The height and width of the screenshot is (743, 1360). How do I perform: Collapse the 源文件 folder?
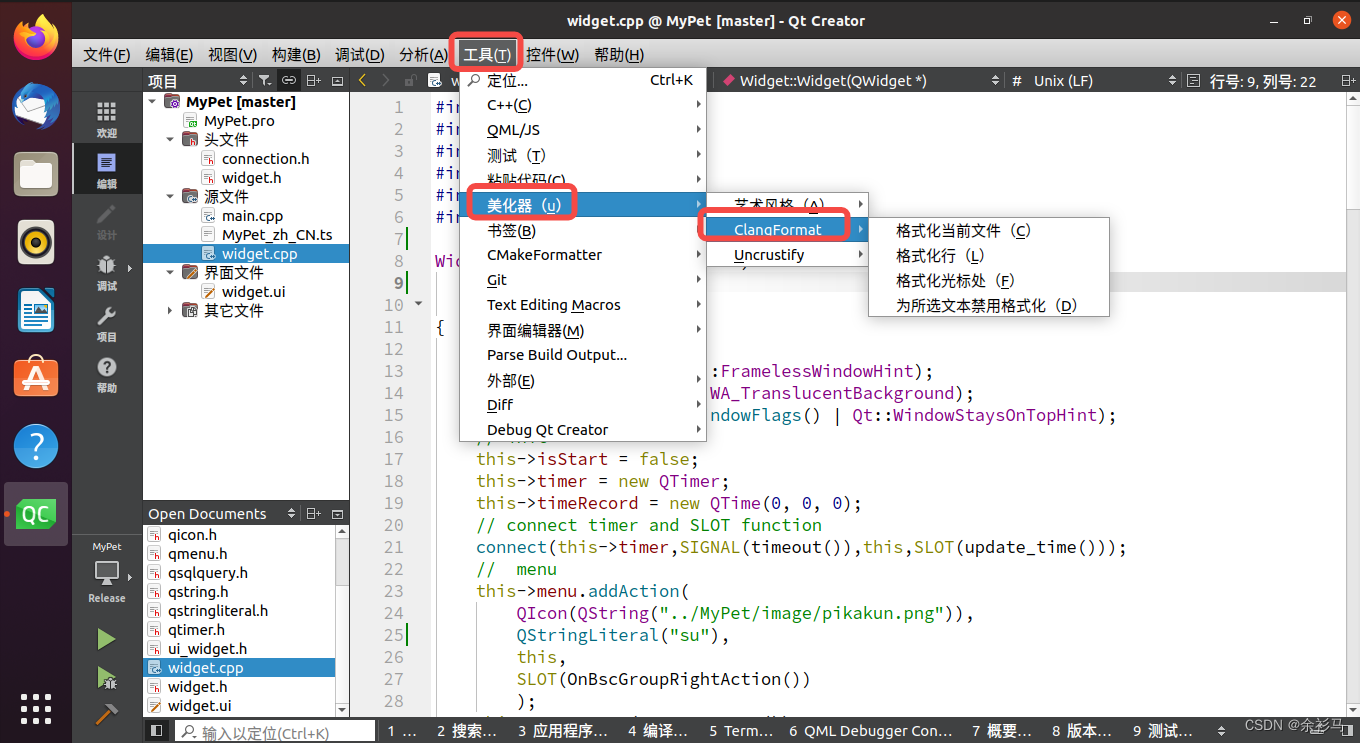click(170, 197)
